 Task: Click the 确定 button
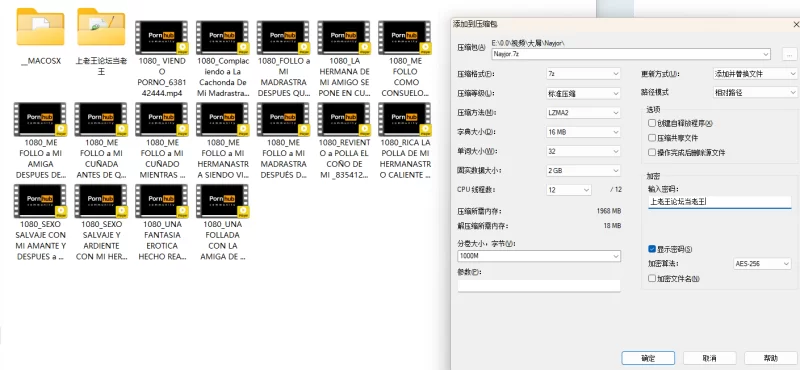pyautogui.click(x=648, y=358)
